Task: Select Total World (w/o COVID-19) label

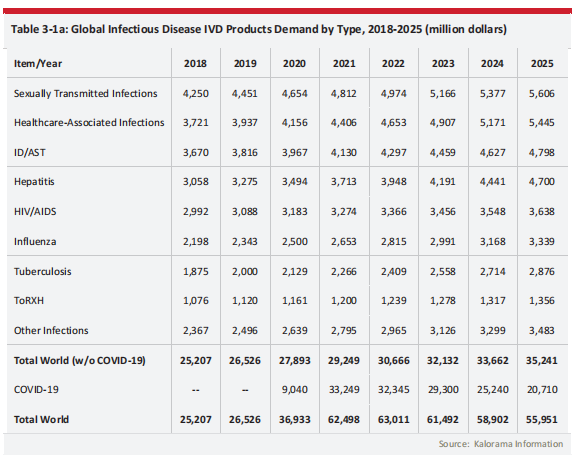Action: click(x=80, y=360)
